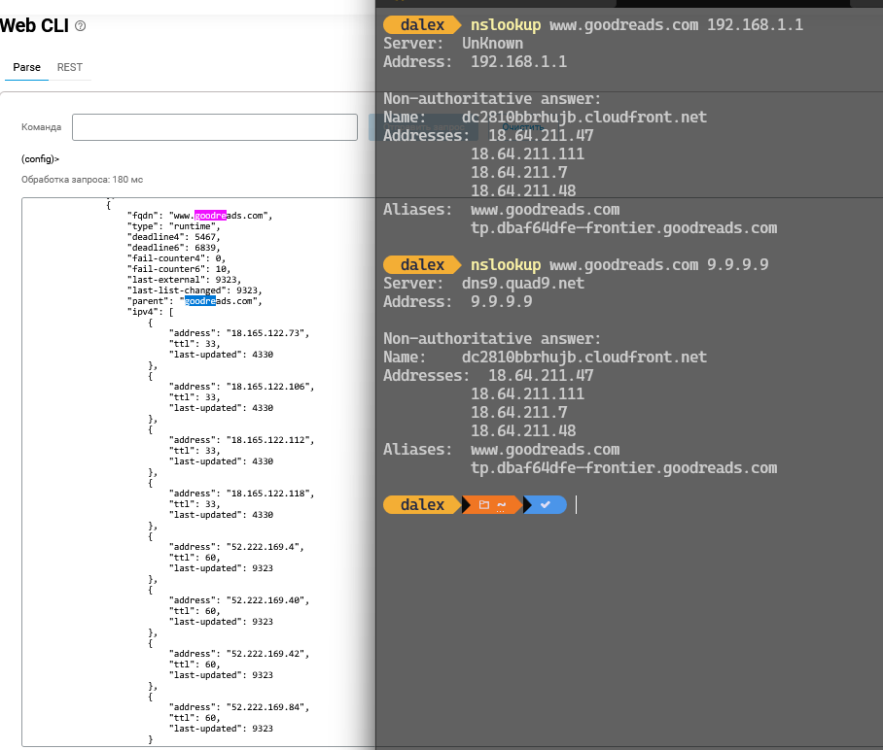
Task: Open the help icon beside Web CLI
Action: [80, 26]
